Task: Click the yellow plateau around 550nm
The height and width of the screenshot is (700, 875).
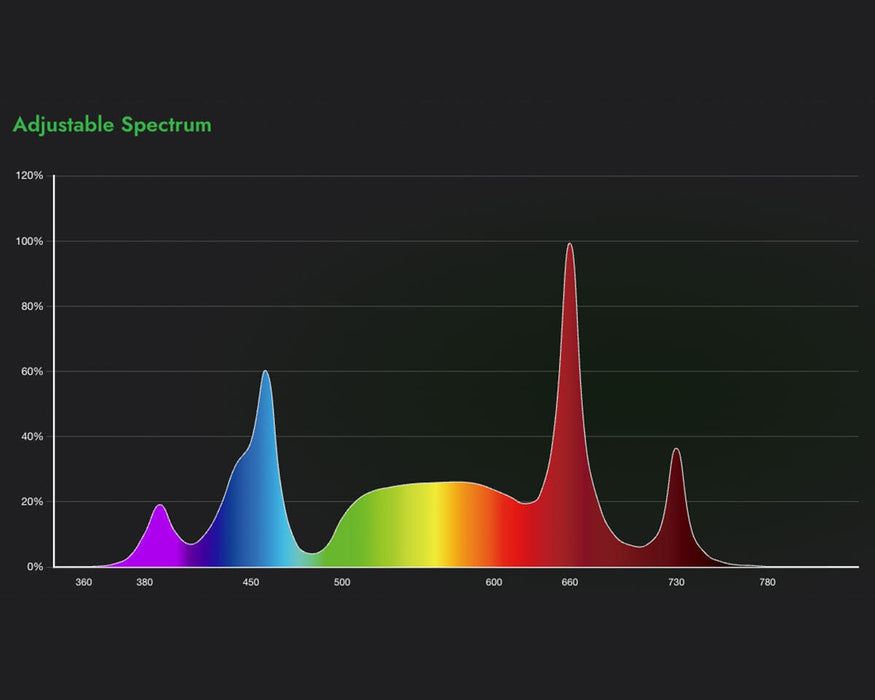Action: tap(430, 520)
